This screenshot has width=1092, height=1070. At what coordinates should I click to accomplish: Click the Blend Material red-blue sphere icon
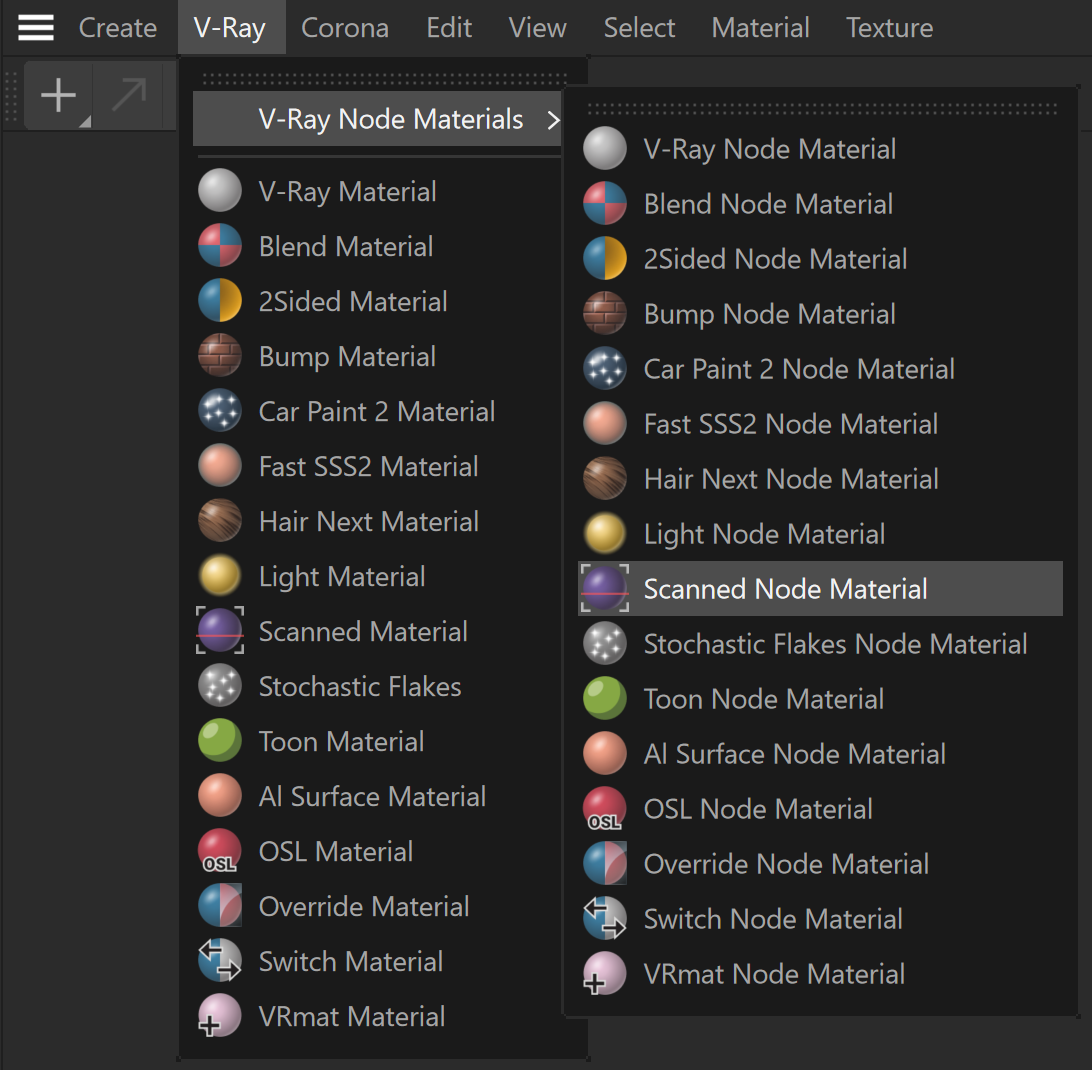220,246
